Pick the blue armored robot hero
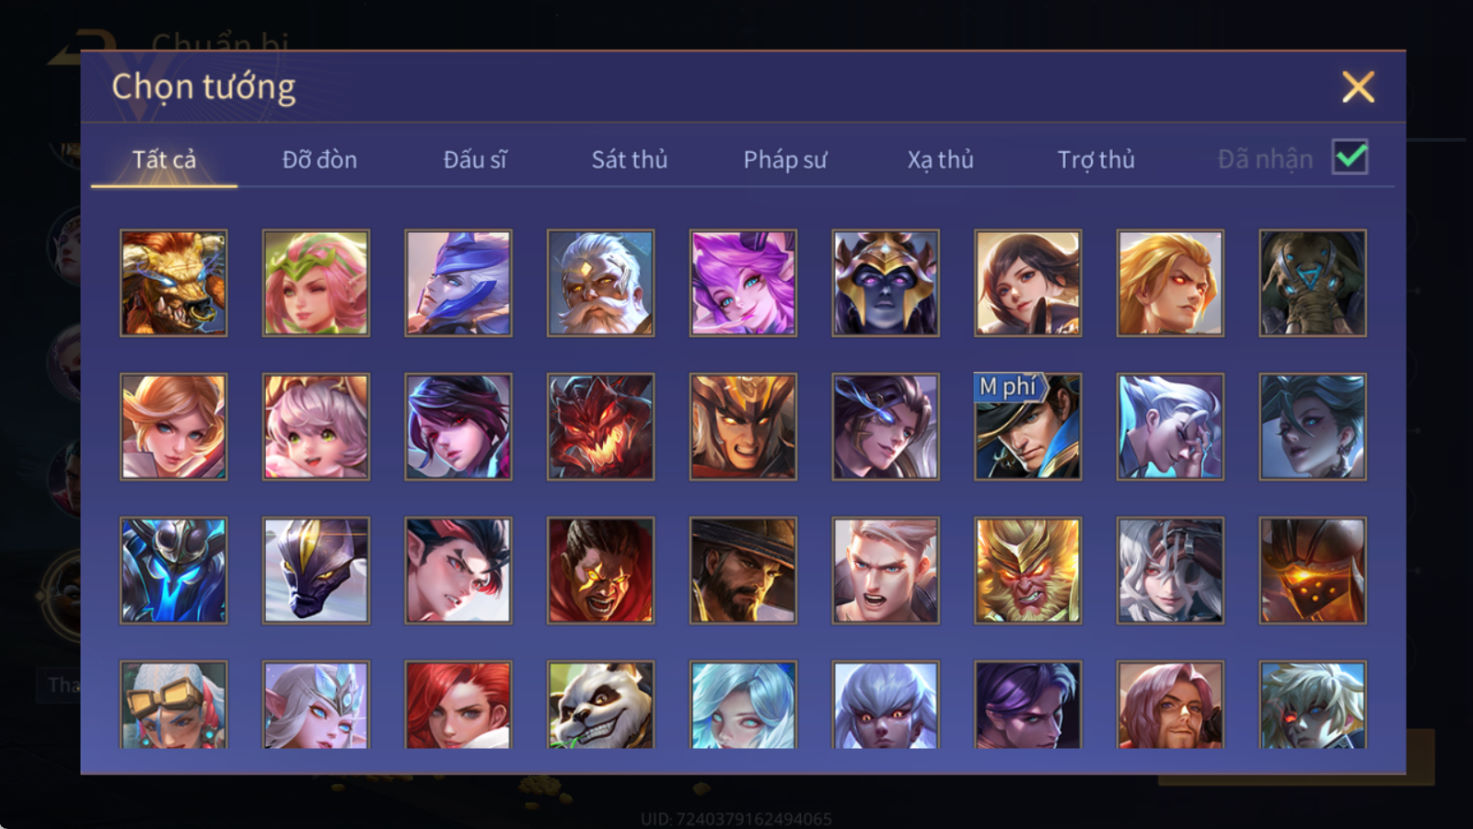 tap(174, 570)
